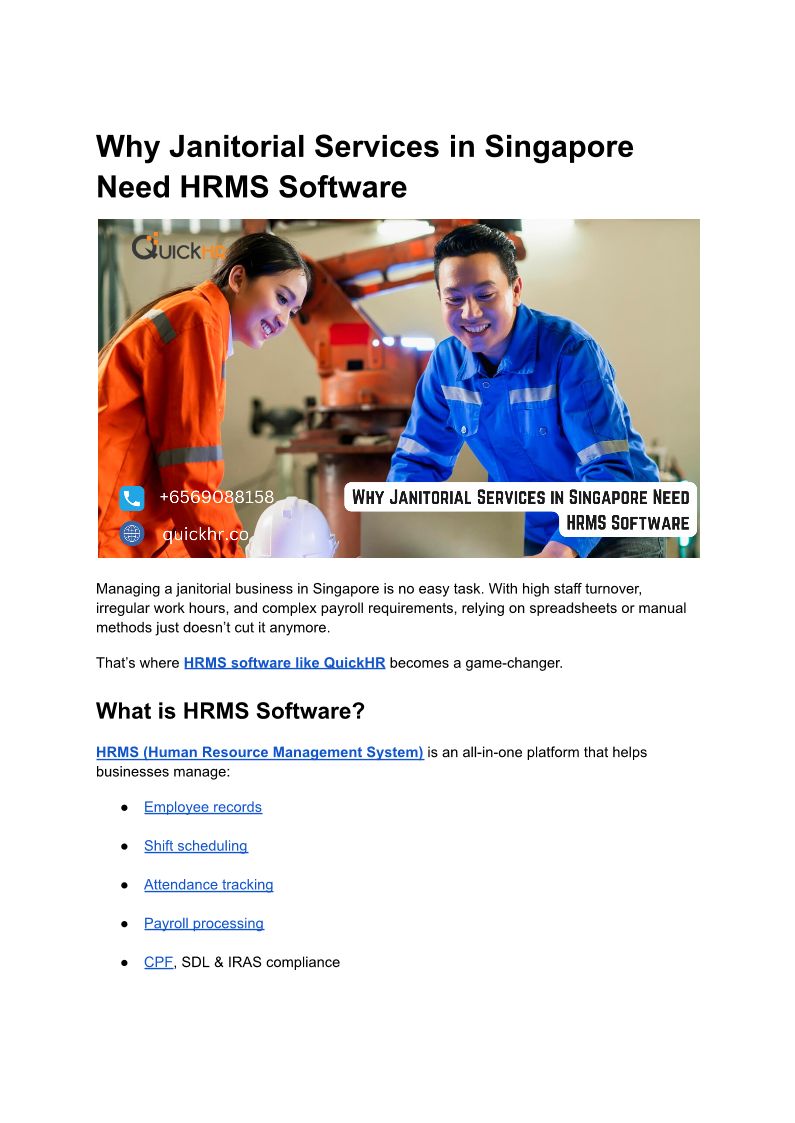Click the main title 'Why Janitorial Services in Singapore'
The height and width of the screenshot is (1123, 795).
pyautogui.click(x=364, y=147)
